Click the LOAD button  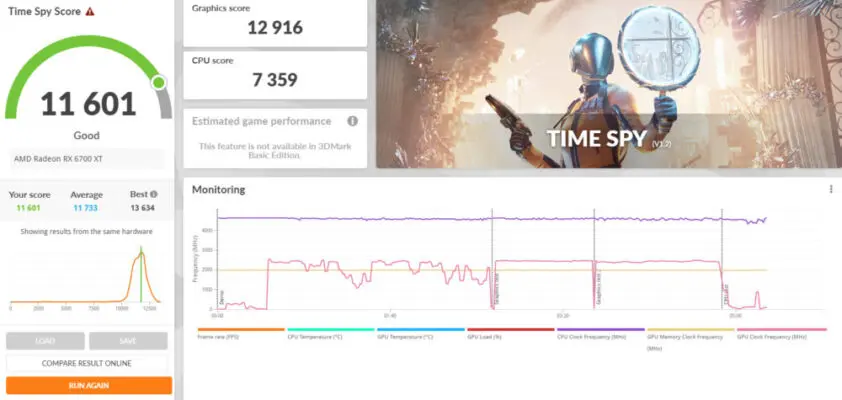pyautogui.click(x=45, y=341)
